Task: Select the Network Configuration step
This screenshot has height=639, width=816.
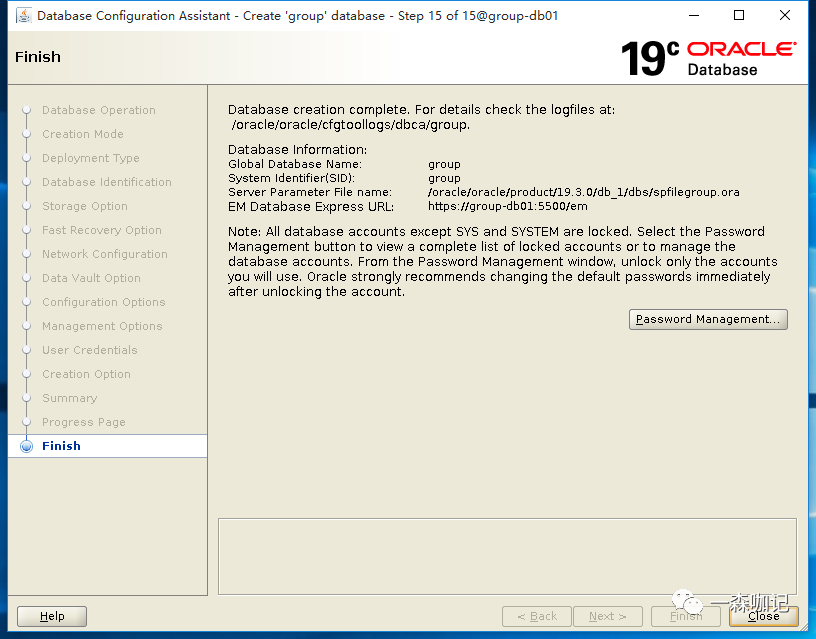Action: tap(105, 254)
